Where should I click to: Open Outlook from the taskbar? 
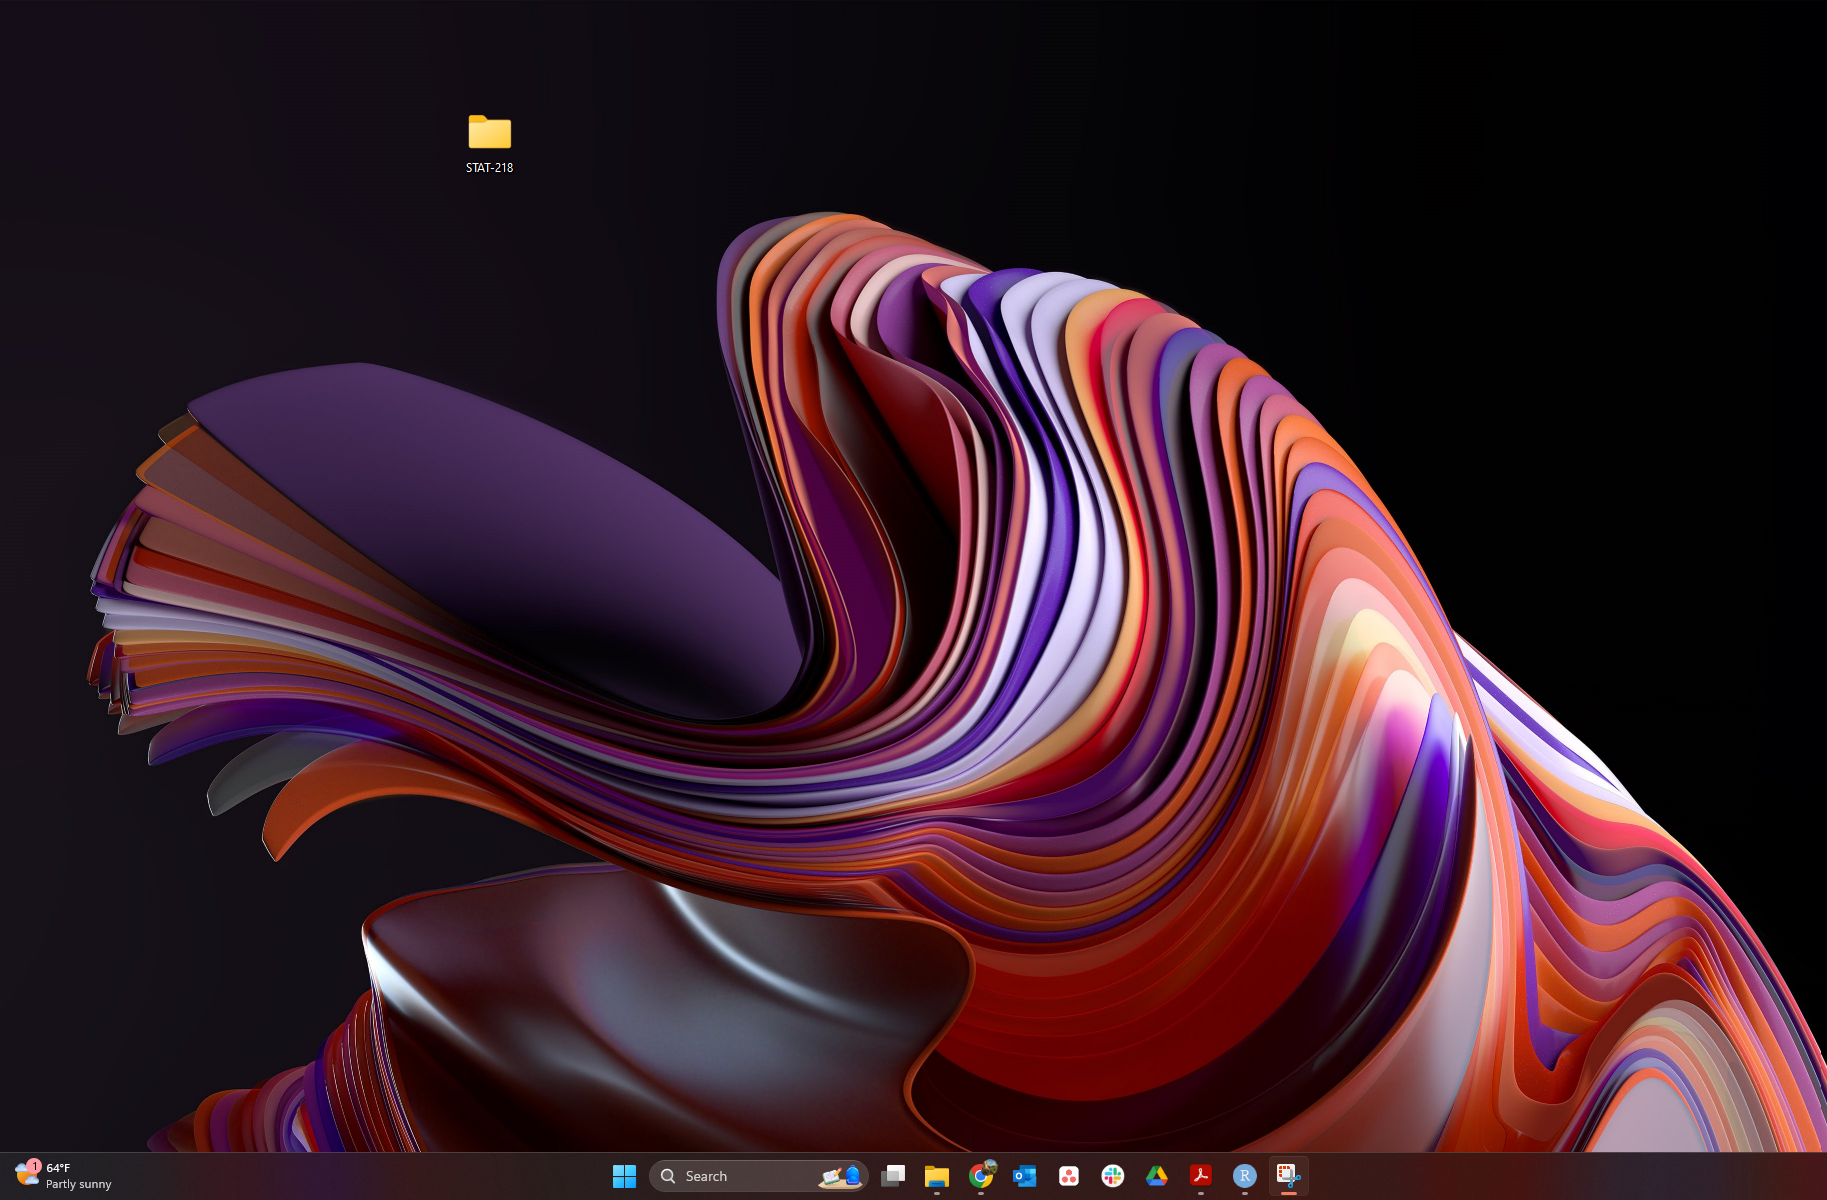click(1025, 1176)
